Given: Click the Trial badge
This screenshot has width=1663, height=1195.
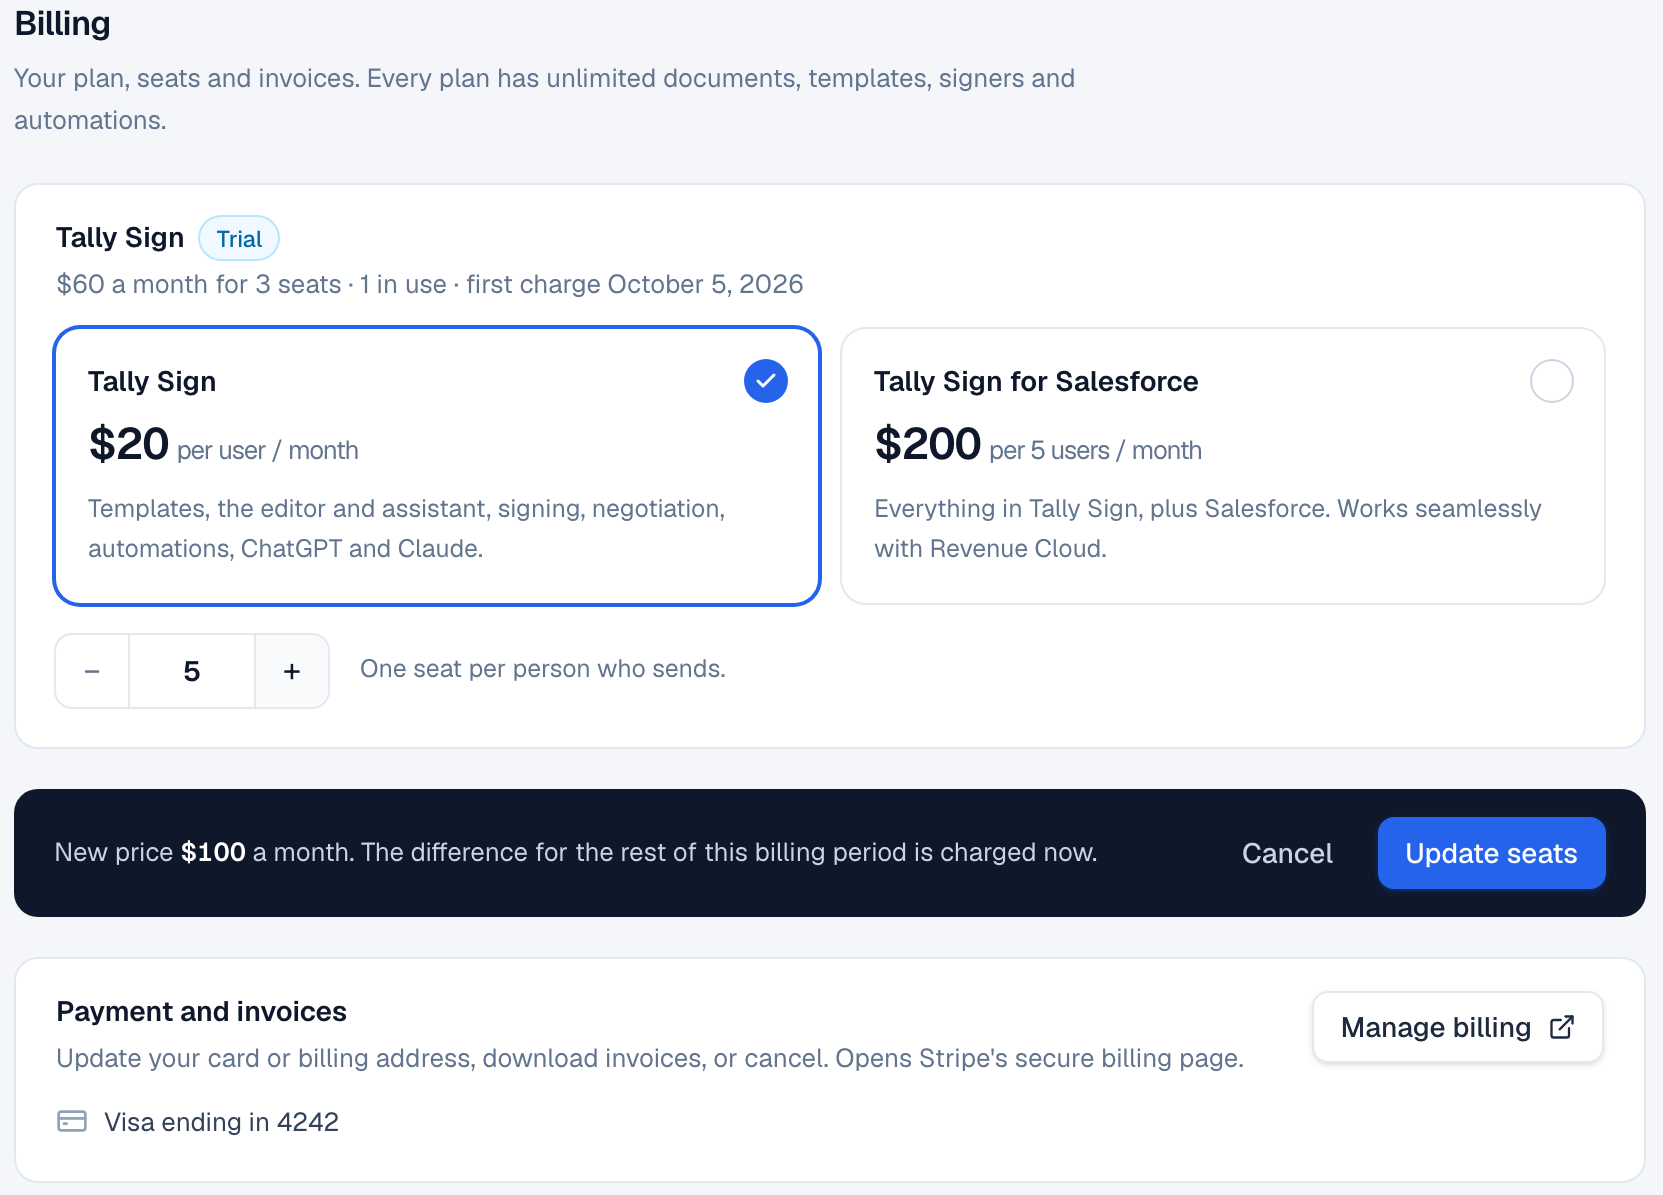Looking at the screenshot, I should pos(239,239).
